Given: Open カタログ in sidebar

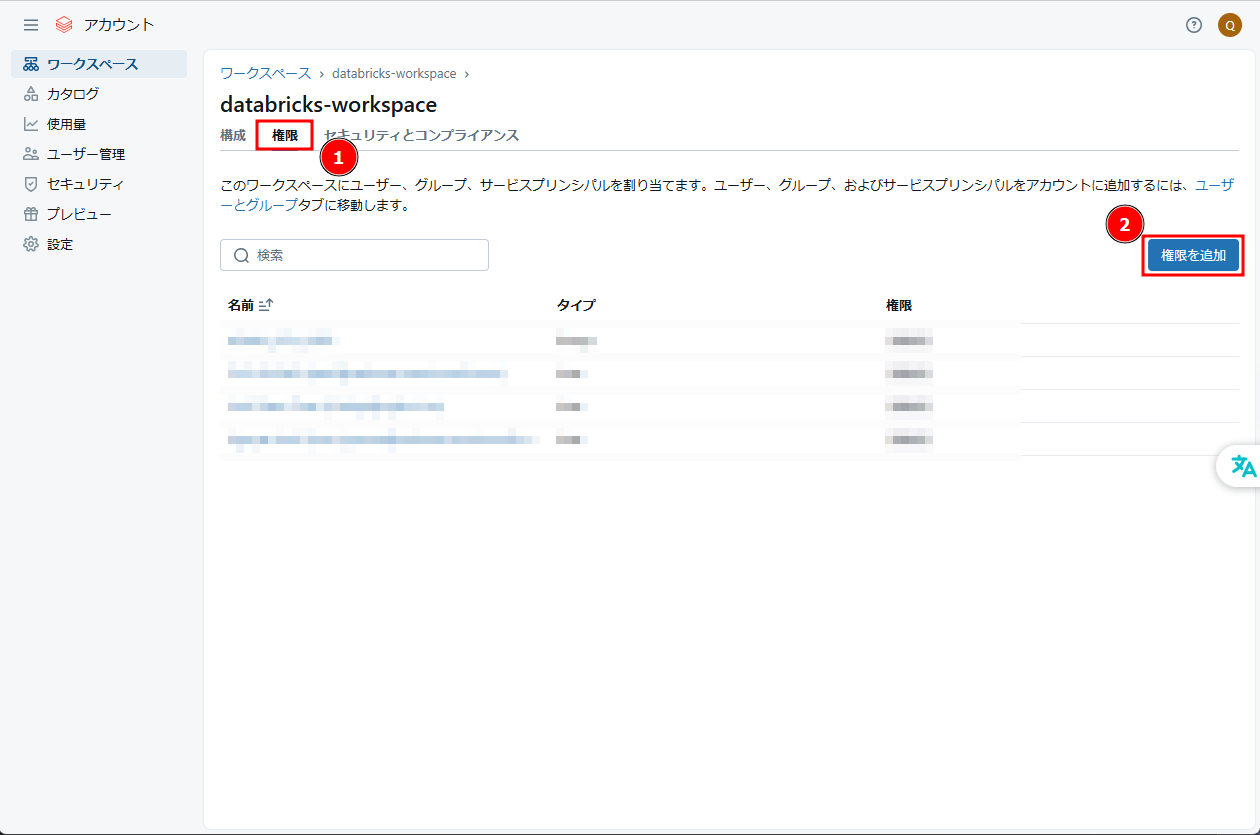Looking at the screenshot, I should (99, 94).
